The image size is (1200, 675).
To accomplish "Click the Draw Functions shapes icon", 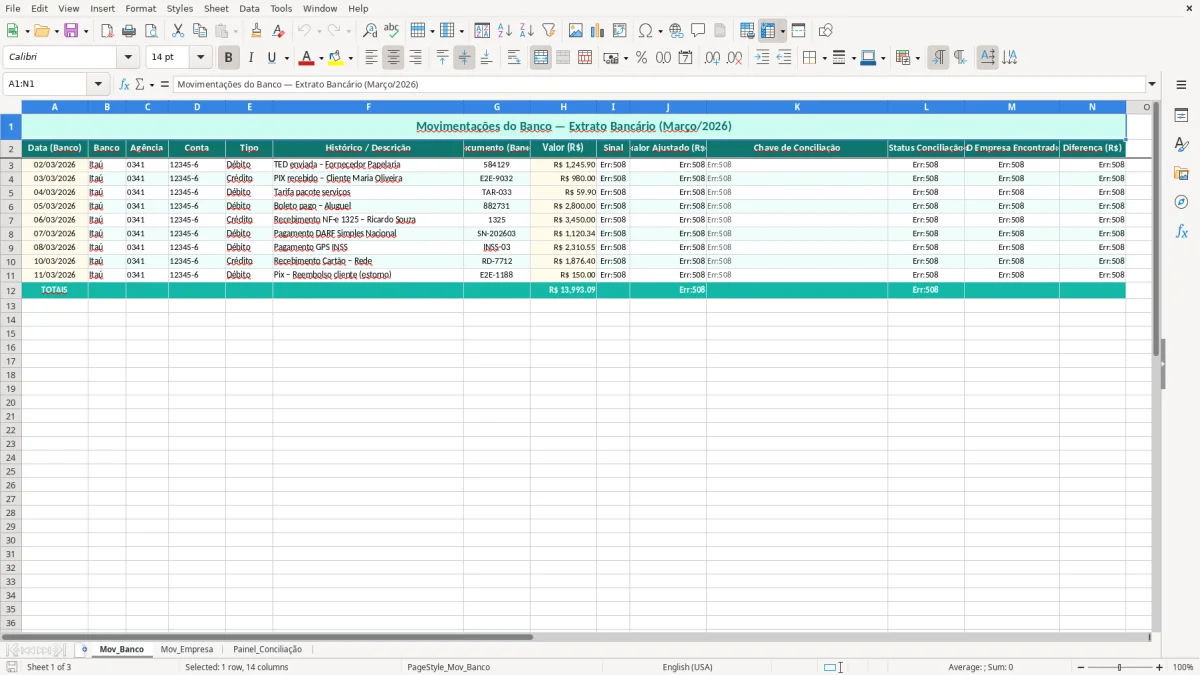I will [826, 31].
